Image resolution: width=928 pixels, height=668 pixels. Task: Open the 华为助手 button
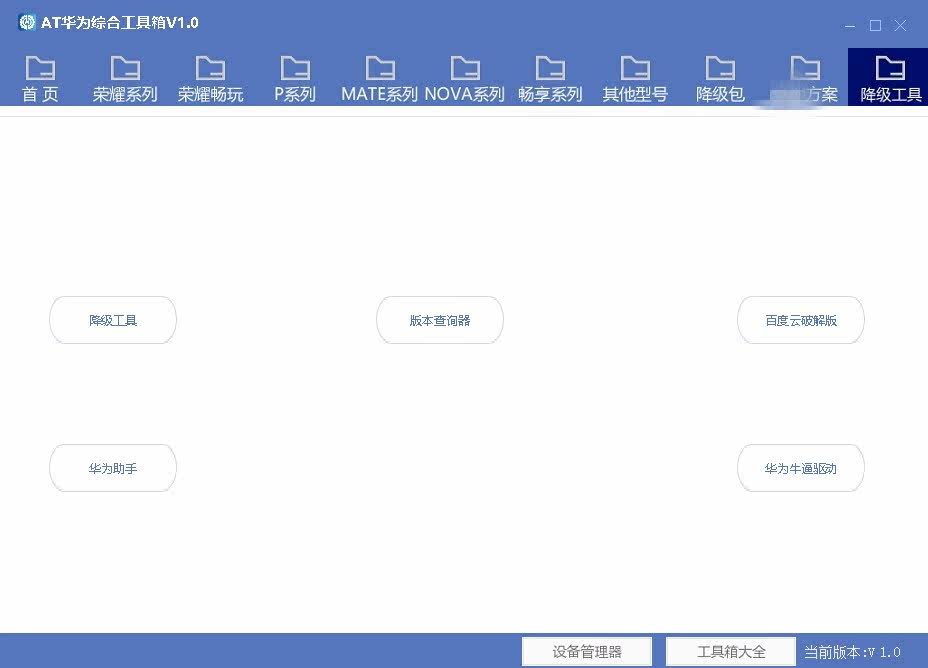point(113,468)
